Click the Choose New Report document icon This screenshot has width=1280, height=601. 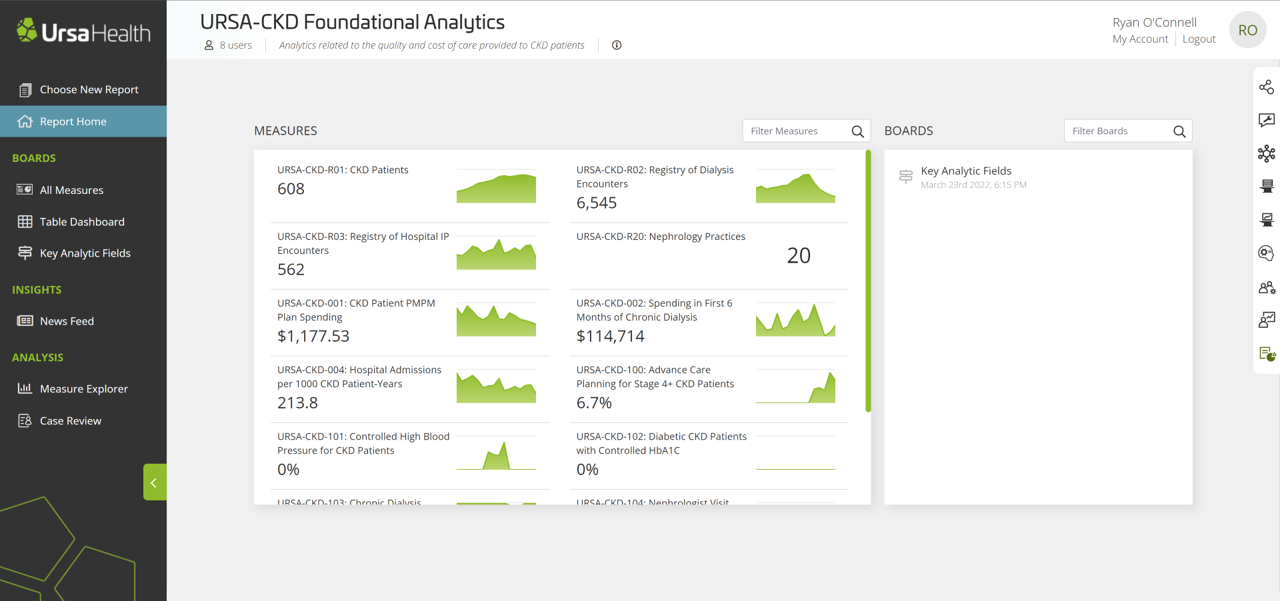[25, 89]
